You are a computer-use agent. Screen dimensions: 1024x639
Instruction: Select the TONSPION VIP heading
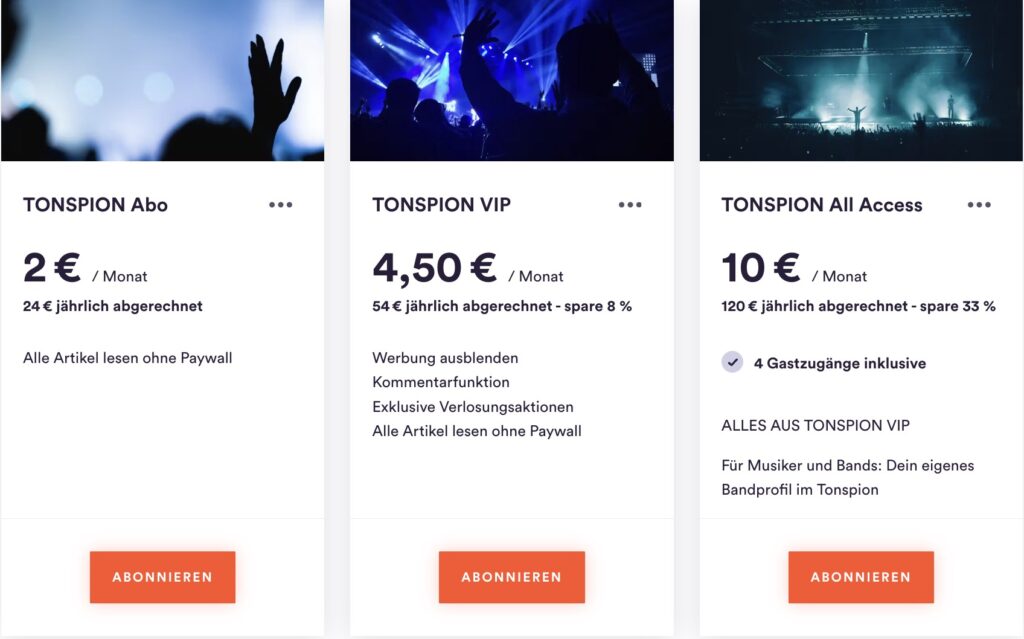[x=441, y=205]
